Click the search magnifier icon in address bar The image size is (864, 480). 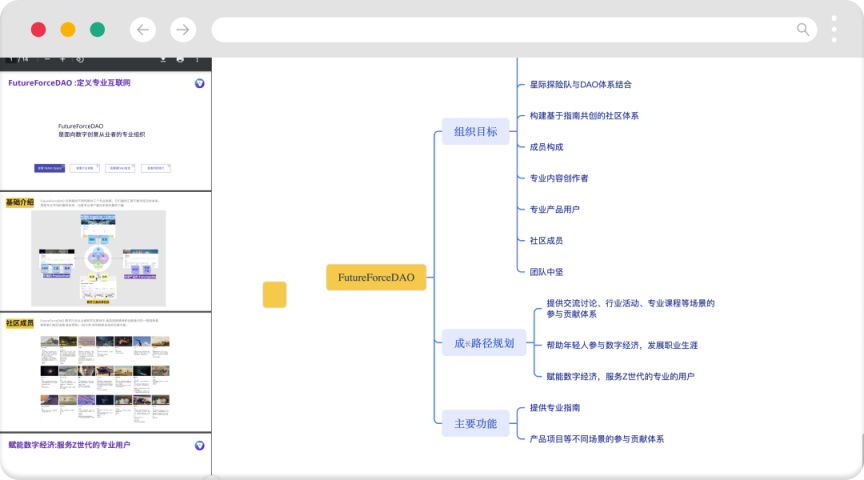click(x=803, y=30)
